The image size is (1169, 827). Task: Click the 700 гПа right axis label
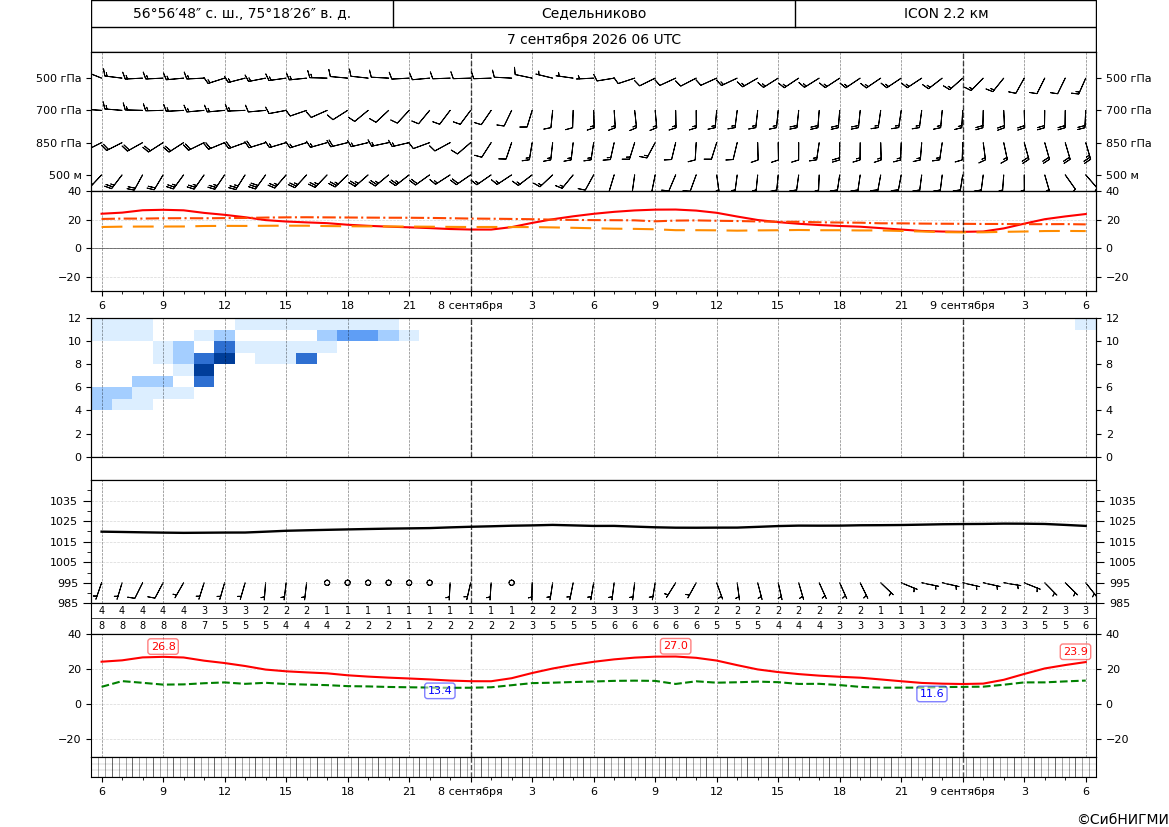click(x=1128, y=110)
